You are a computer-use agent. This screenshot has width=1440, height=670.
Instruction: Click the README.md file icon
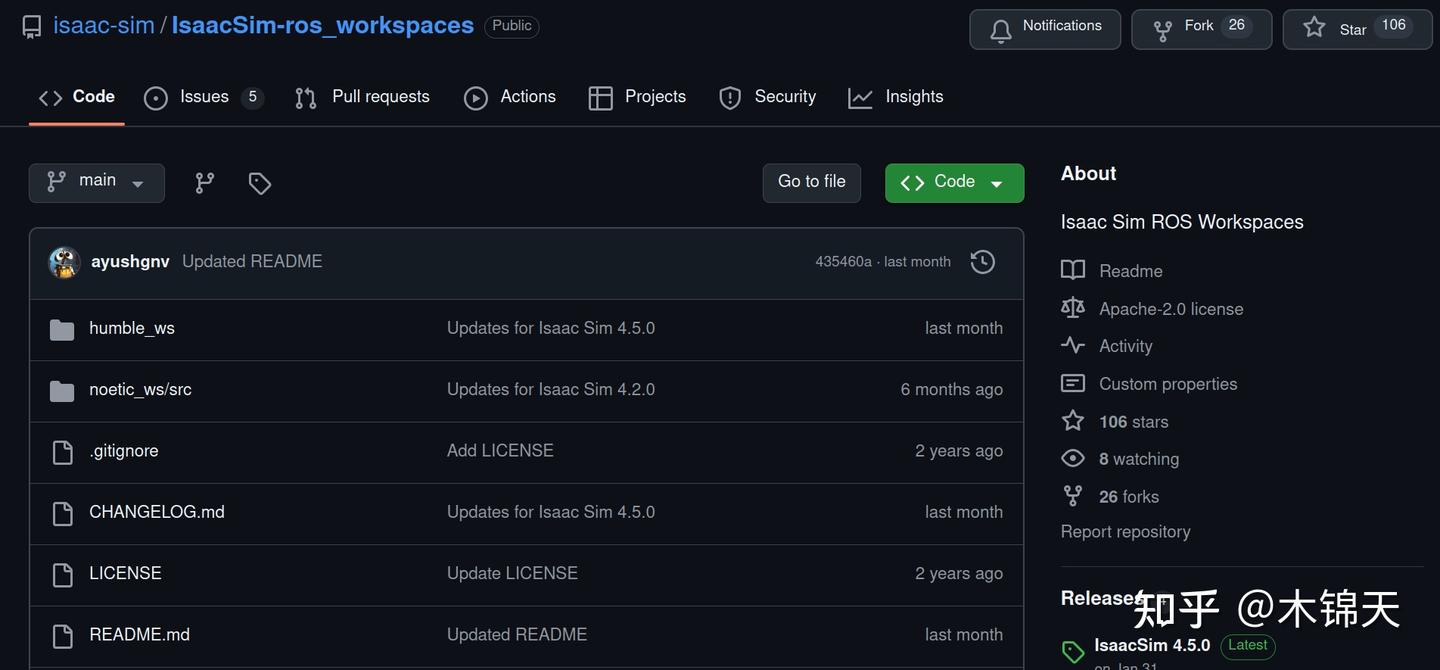click(x=62, y=635)
